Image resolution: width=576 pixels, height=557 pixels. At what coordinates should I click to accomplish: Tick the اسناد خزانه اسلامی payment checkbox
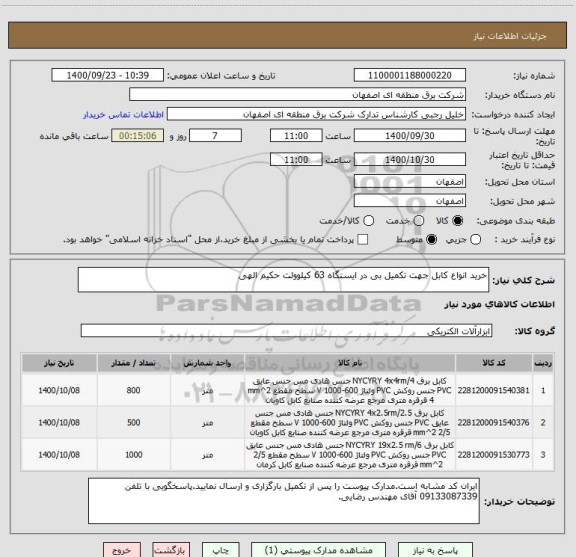[x=363, y=240]
